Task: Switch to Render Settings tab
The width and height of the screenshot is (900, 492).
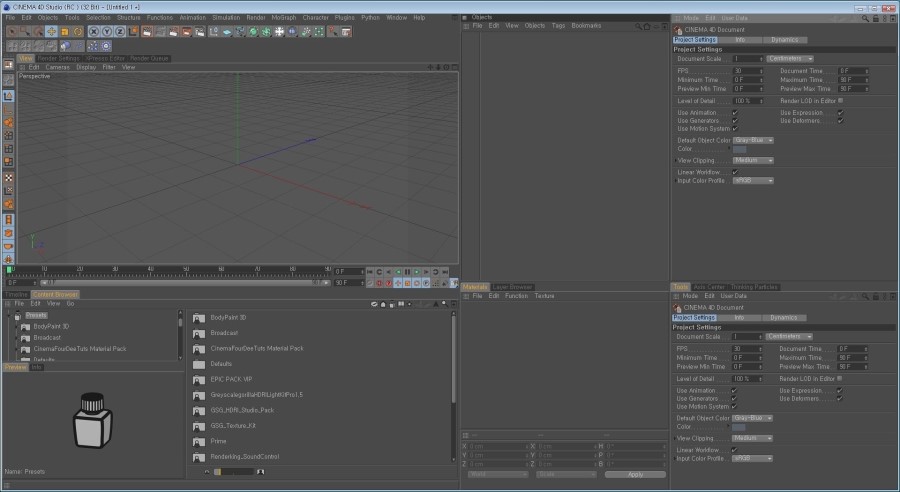Action: pos(58,59)
